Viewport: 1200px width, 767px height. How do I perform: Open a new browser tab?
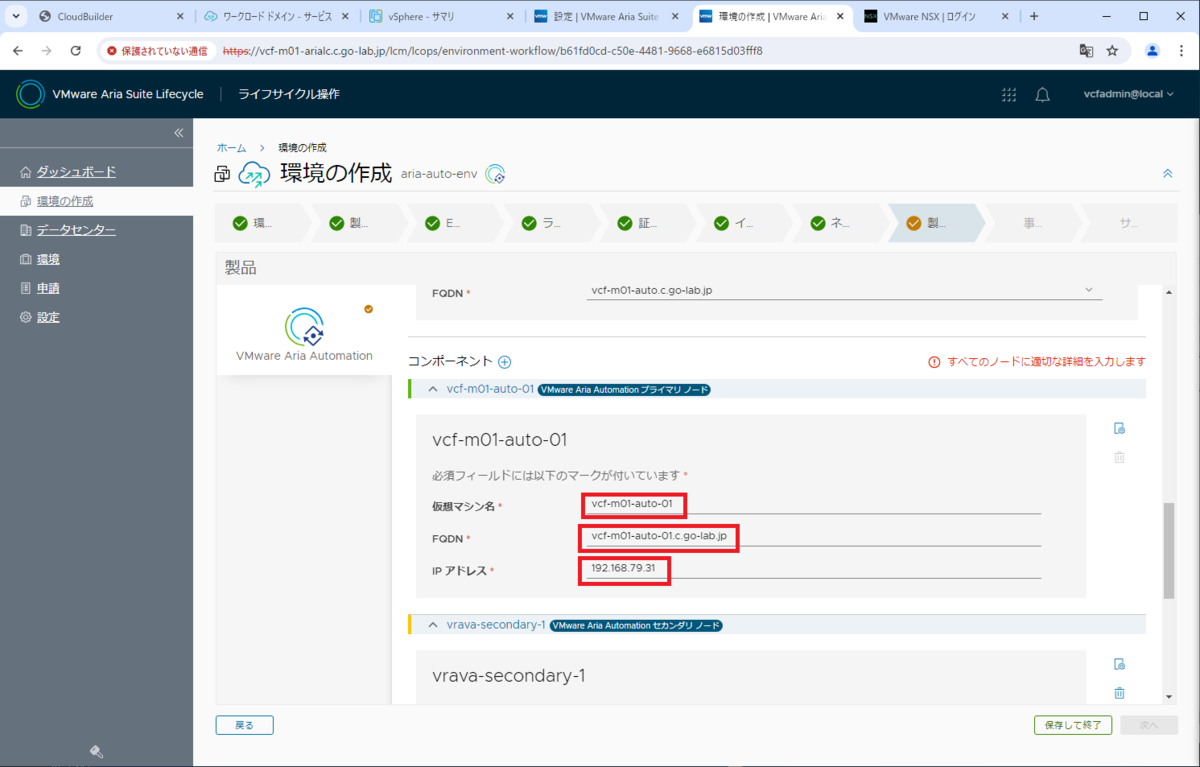pos(1034,16)
